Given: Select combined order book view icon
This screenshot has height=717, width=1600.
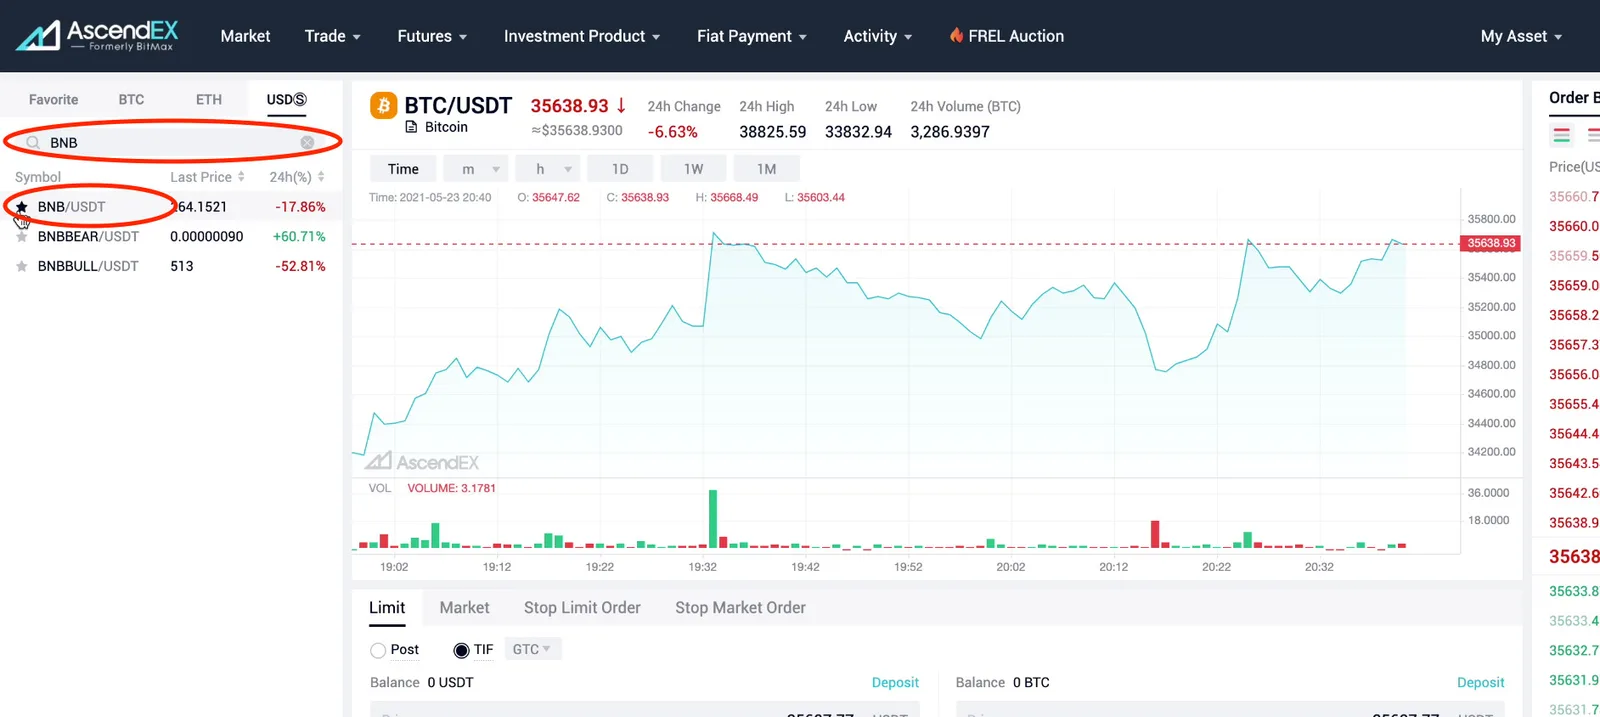Looking at the screenshot, I should tap(1561, 134).
